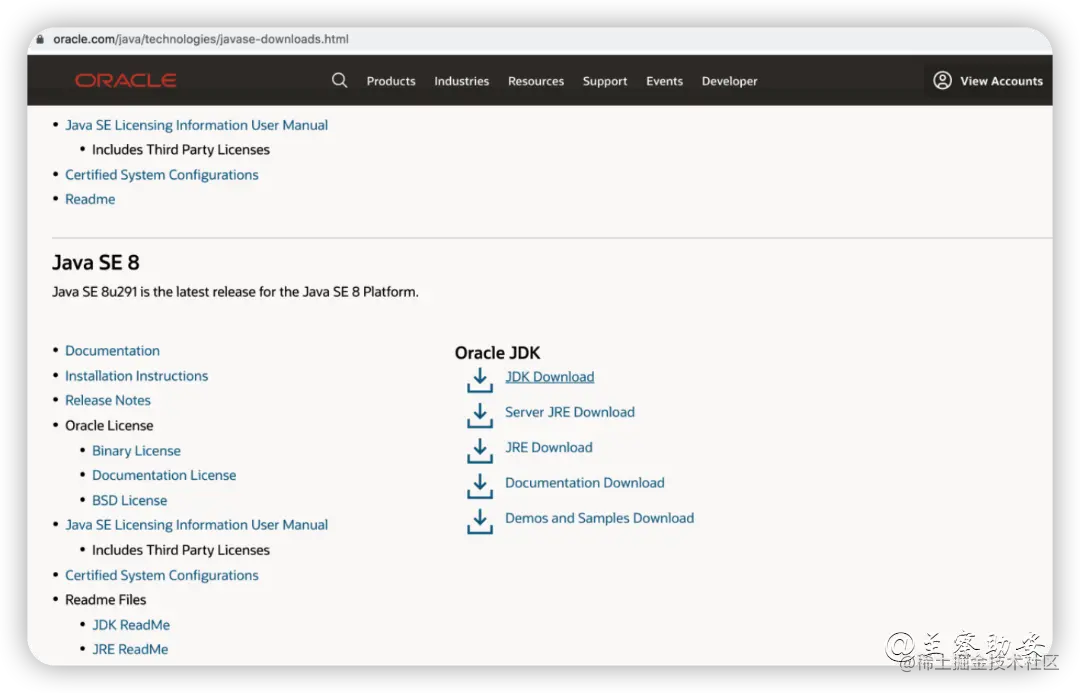Viewport: 1080px width, 693px height.
Task: Click the JDK Download link
Action: tap(550, 377)
